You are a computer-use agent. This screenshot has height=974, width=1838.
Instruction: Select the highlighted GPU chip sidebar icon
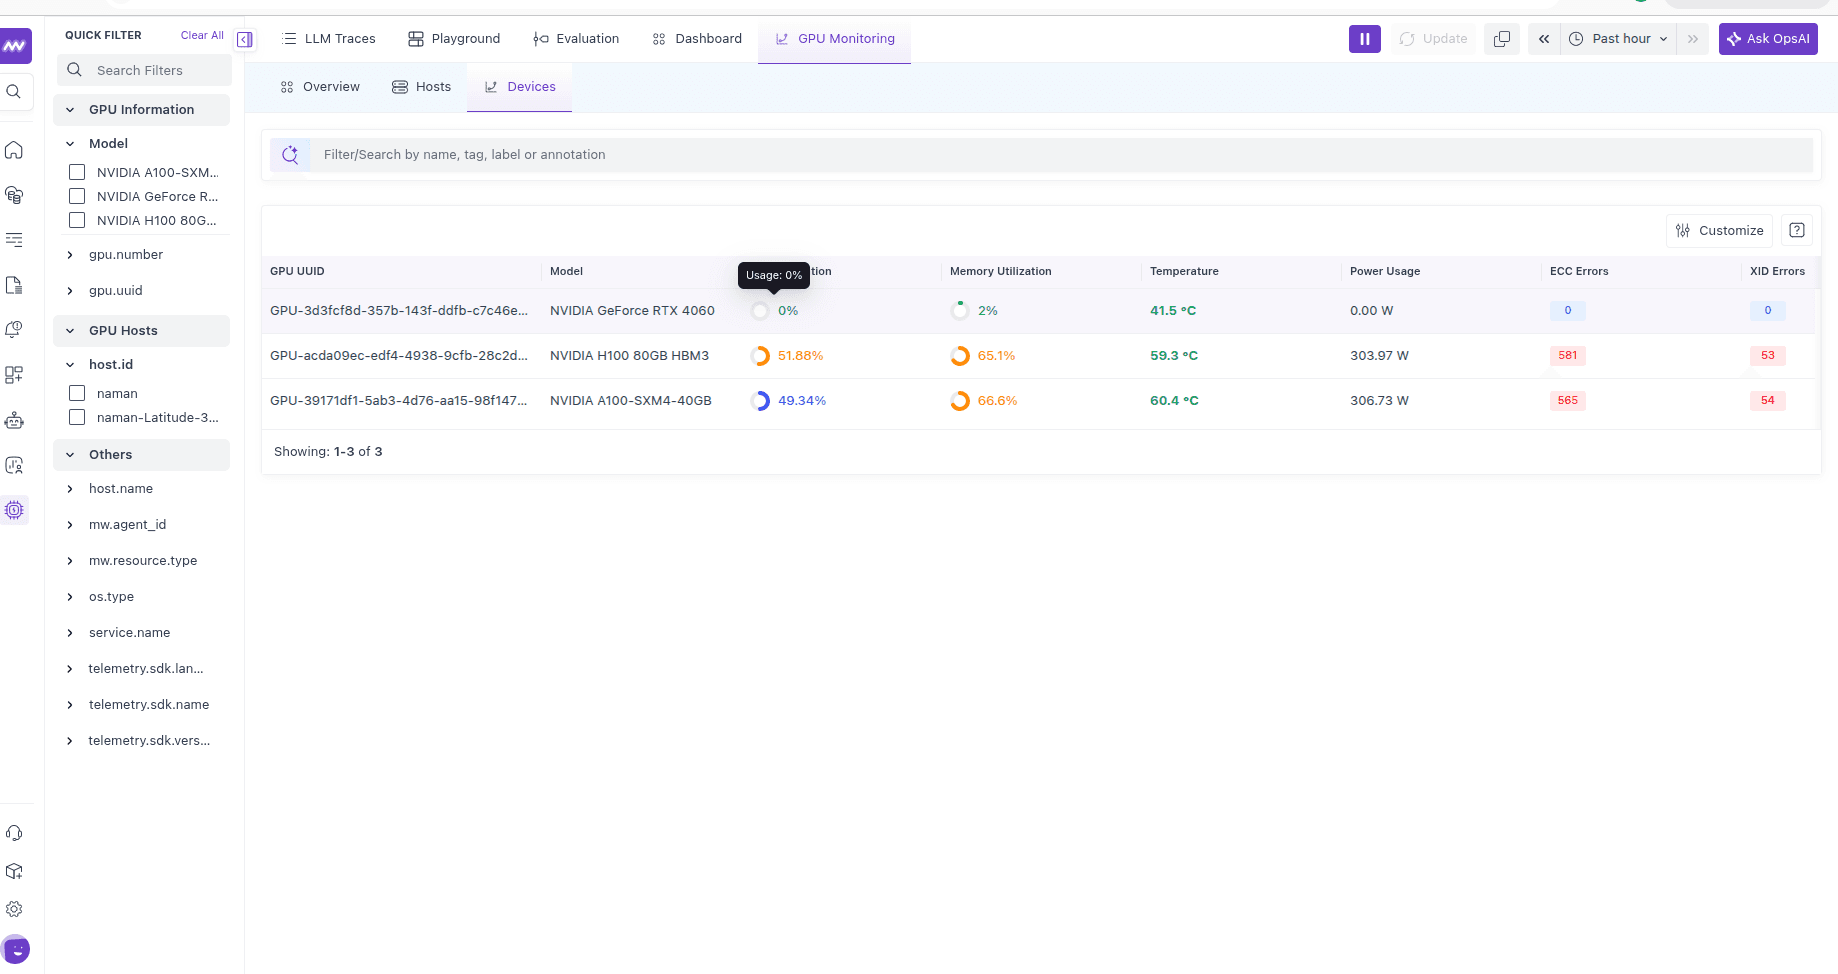point(14,510)
